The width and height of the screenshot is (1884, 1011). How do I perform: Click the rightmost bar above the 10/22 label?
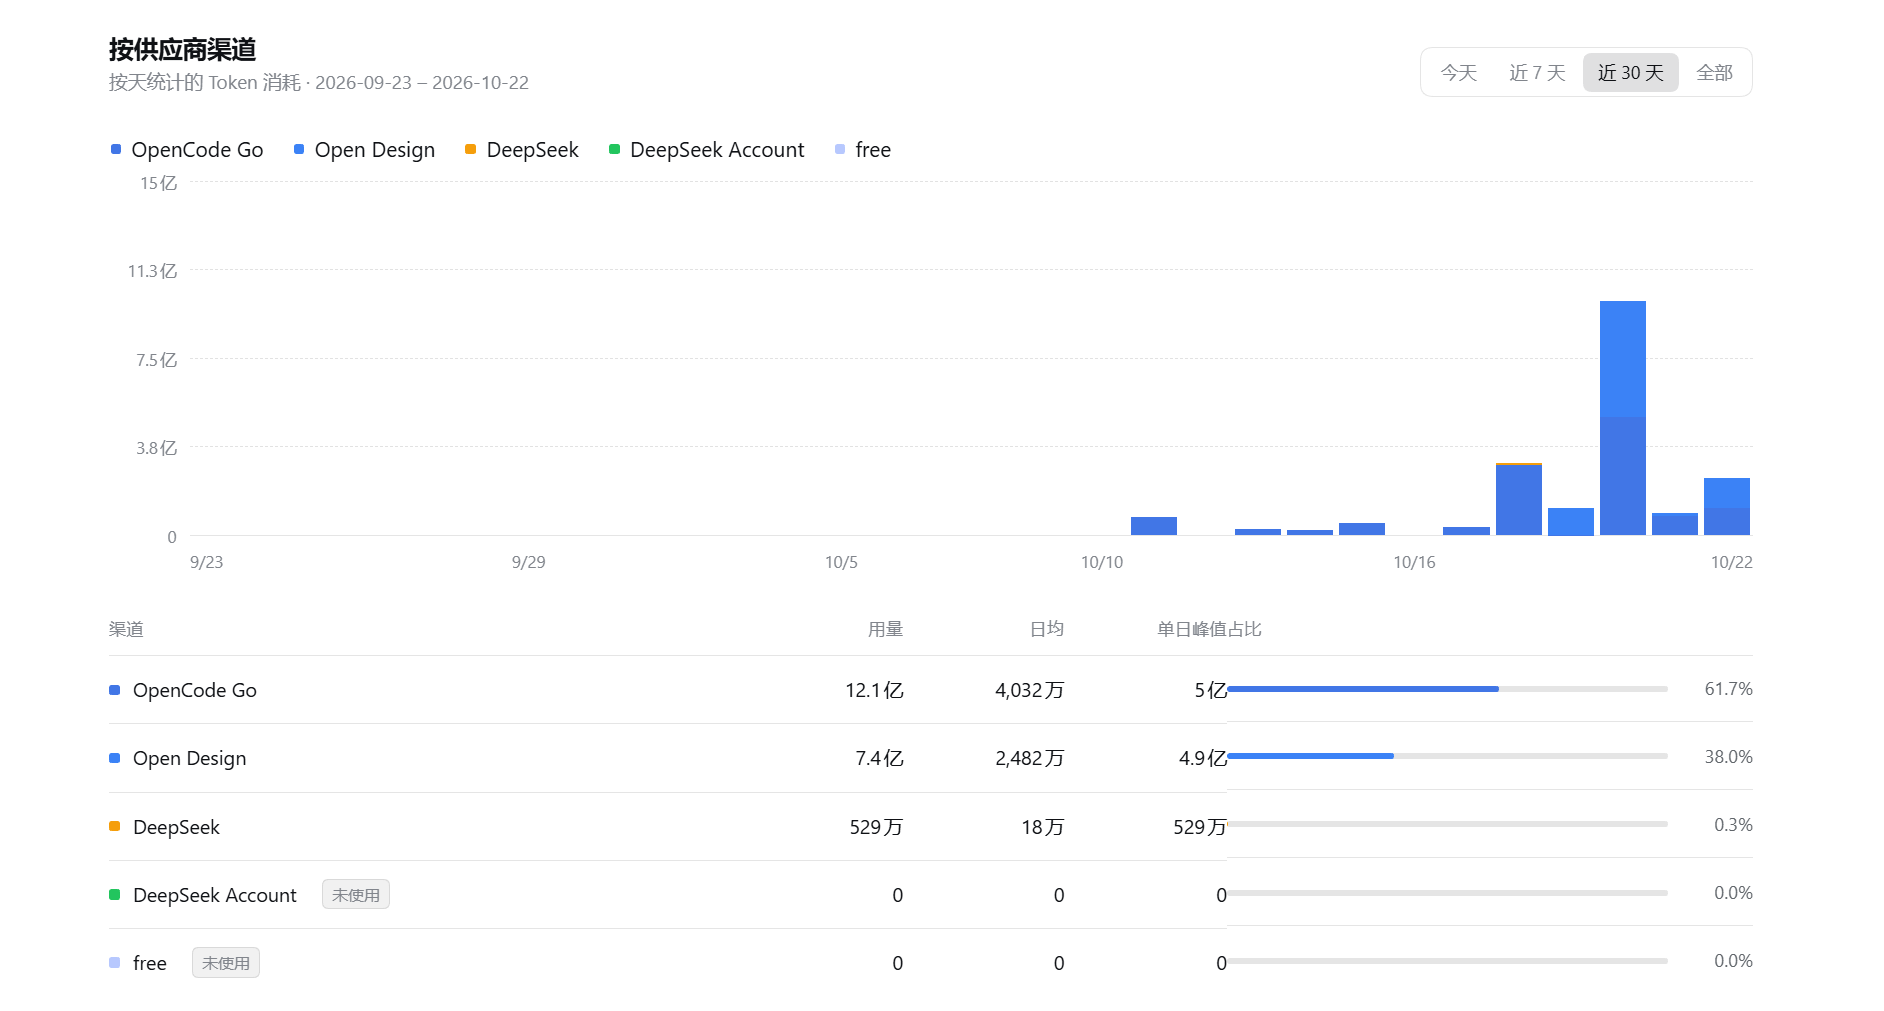[1726, 507]
